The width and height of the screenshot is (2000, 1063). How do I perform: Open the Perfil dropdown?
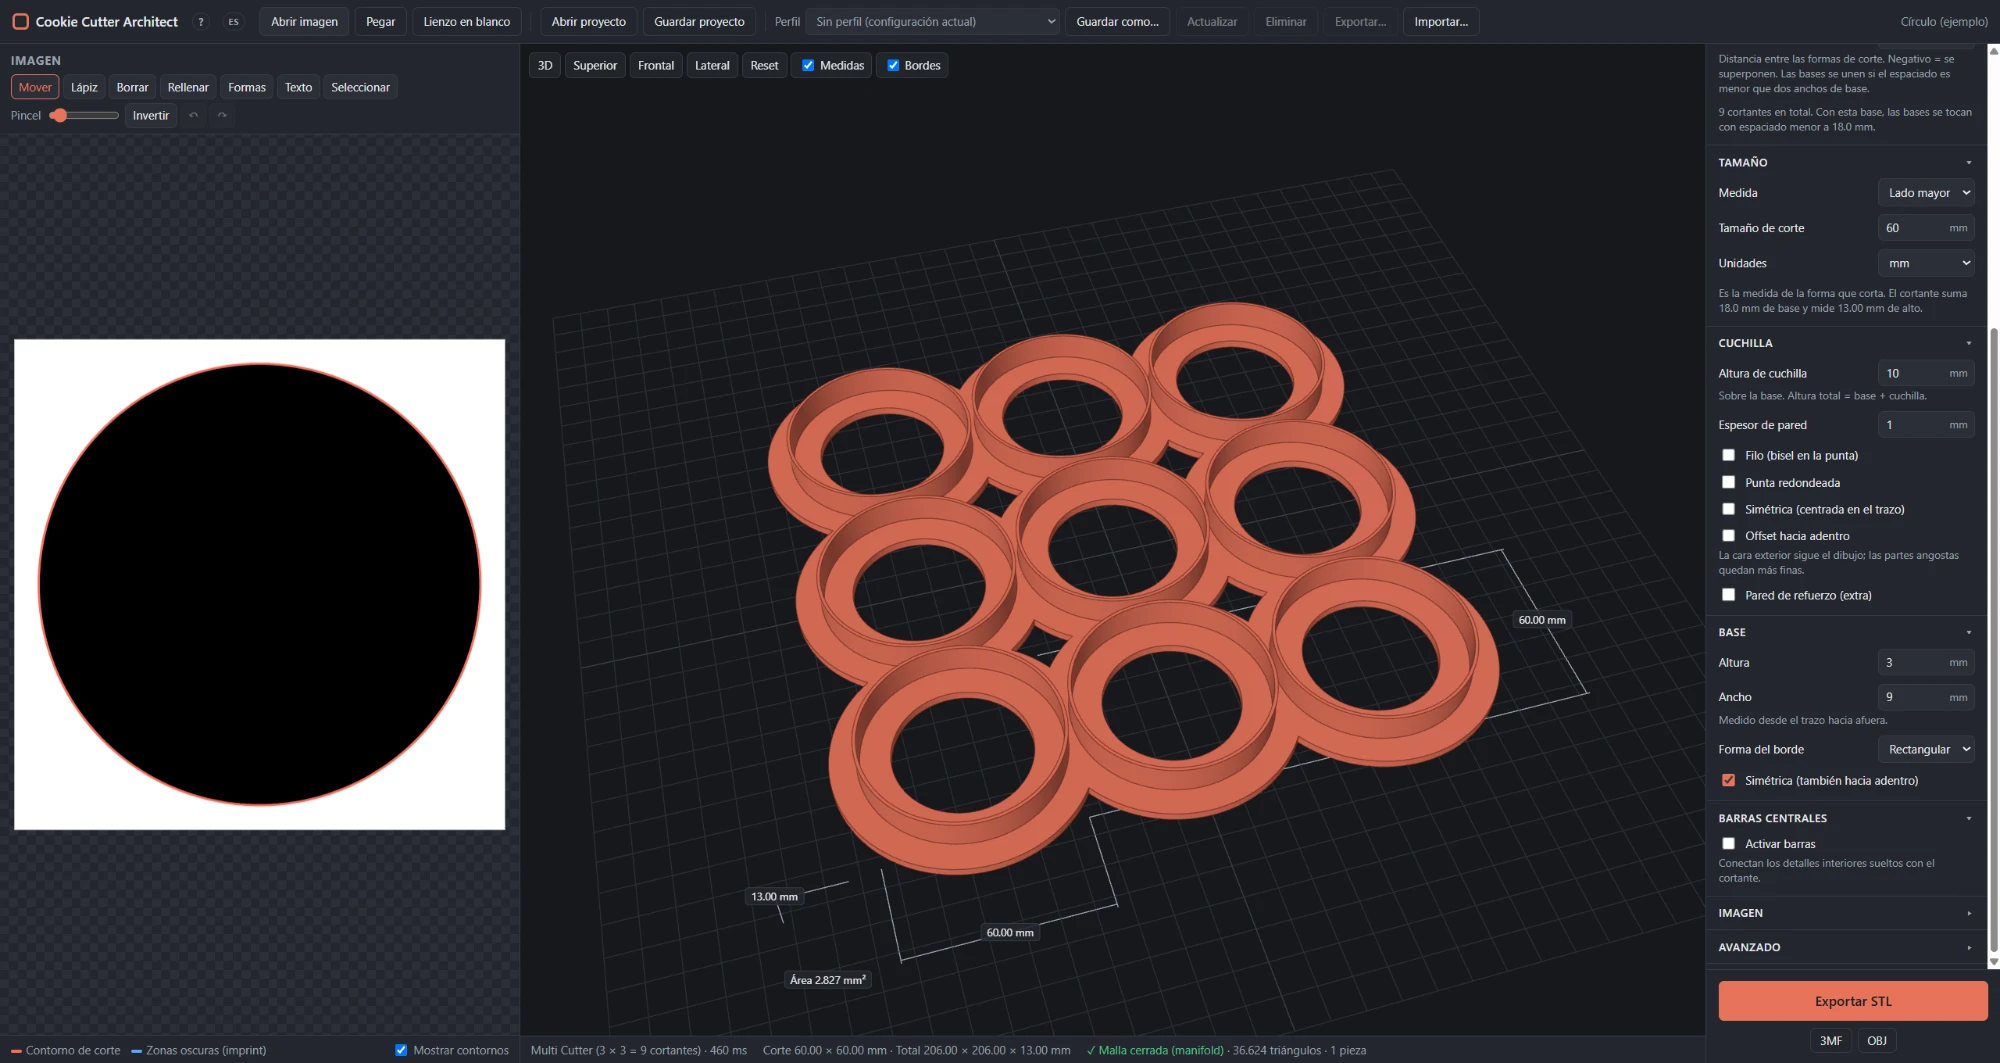pos(932,22)
